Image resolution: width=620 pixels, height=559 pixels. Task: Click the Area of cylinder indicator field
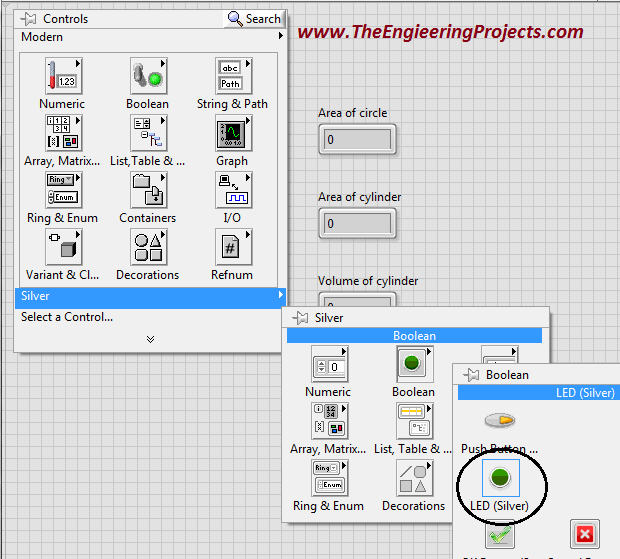tap(357, 223)
